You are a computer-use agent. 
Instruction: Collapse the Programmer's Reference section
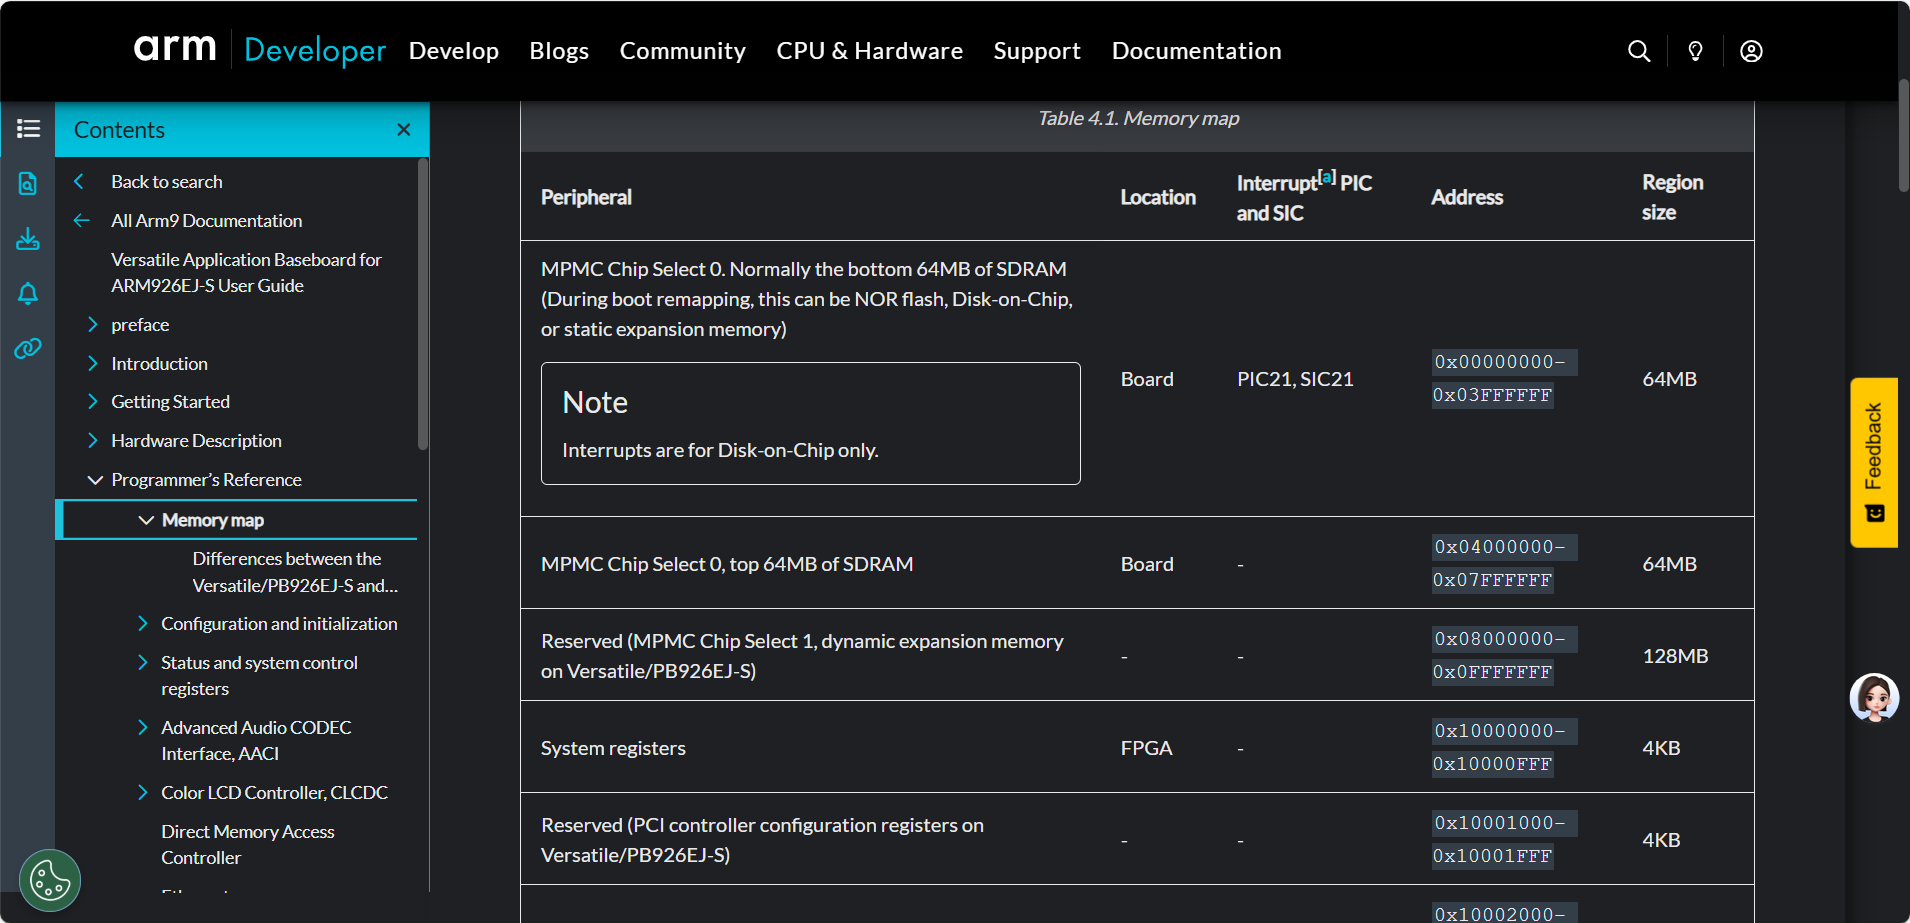pos(95,480)
